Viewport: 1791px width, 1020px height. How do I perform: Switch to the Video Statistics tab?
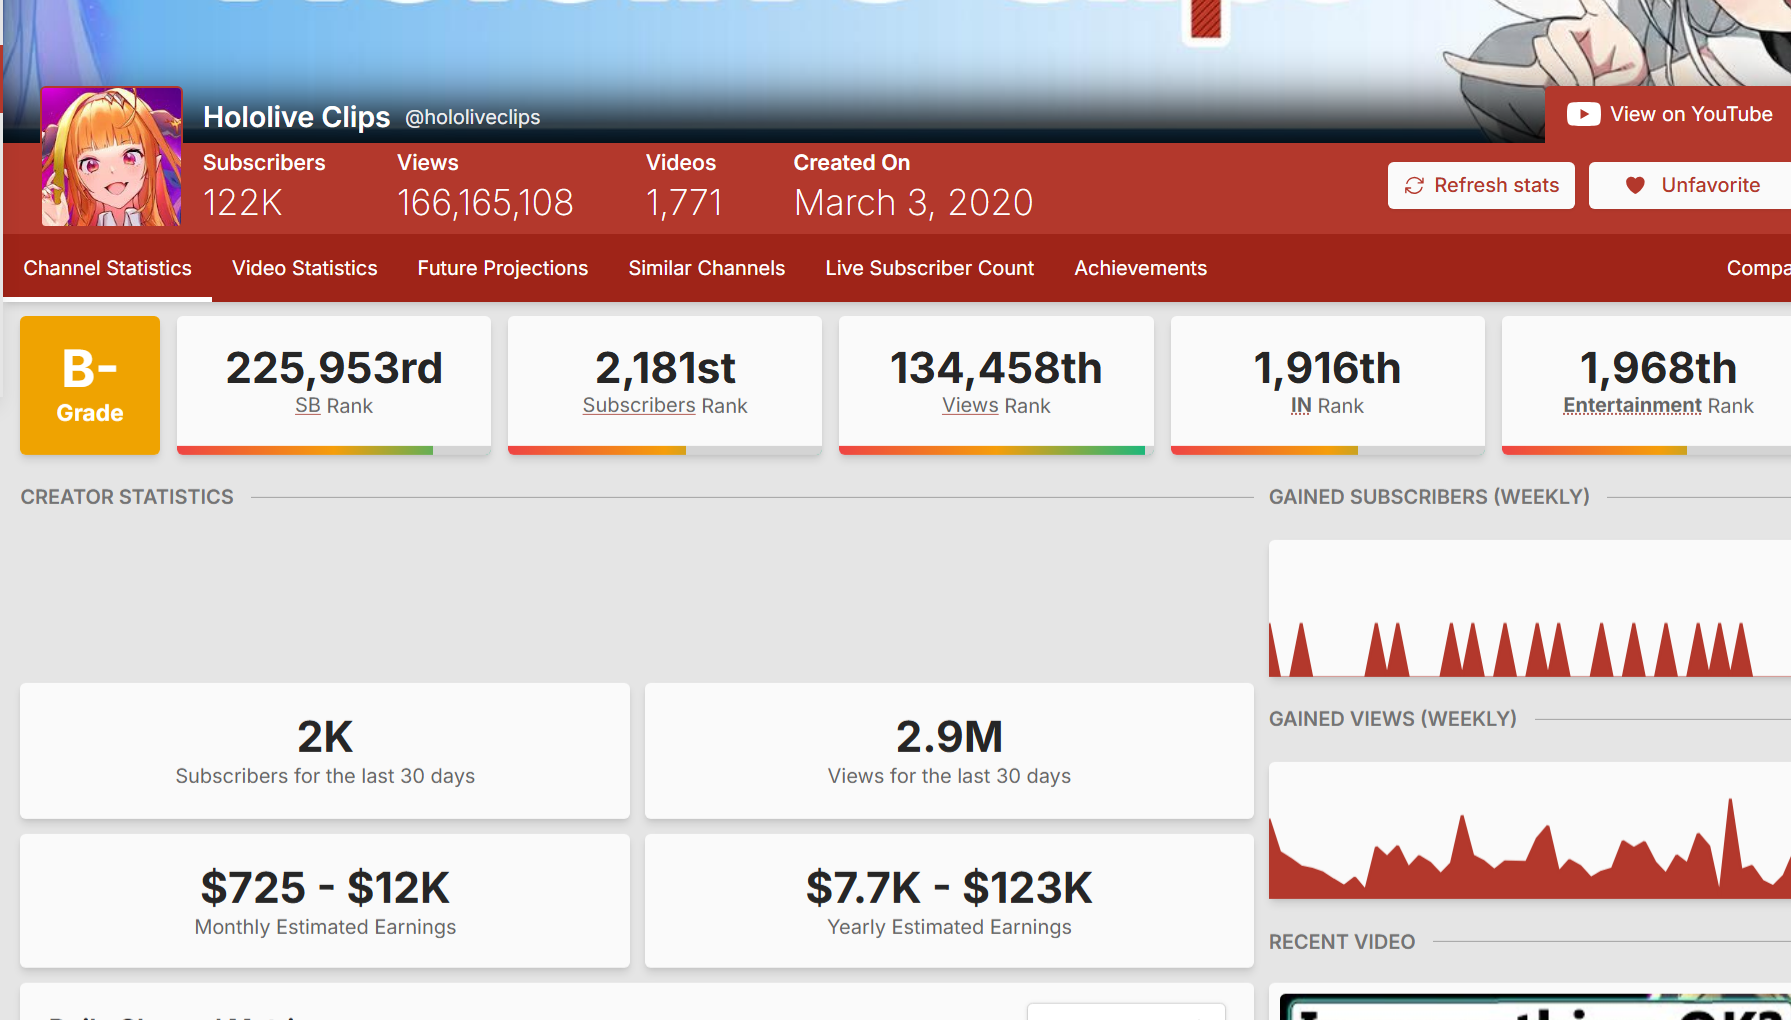tap(304, 268)
